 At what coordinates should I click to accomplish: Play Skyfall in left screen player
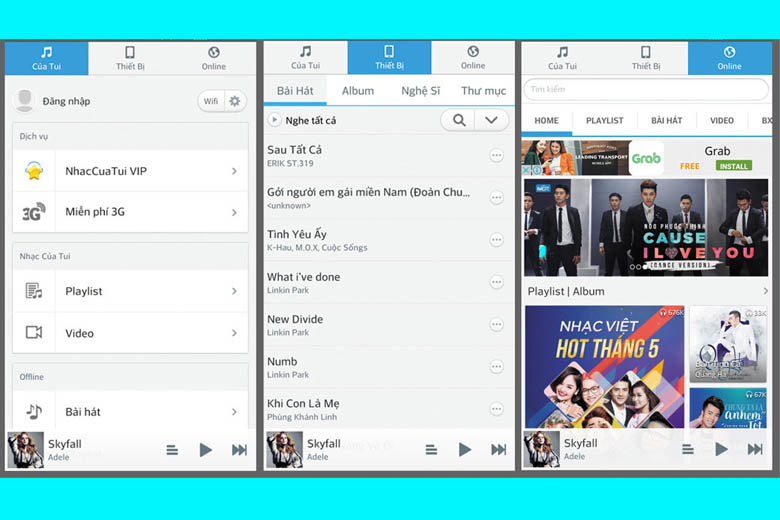pos(205,450)
